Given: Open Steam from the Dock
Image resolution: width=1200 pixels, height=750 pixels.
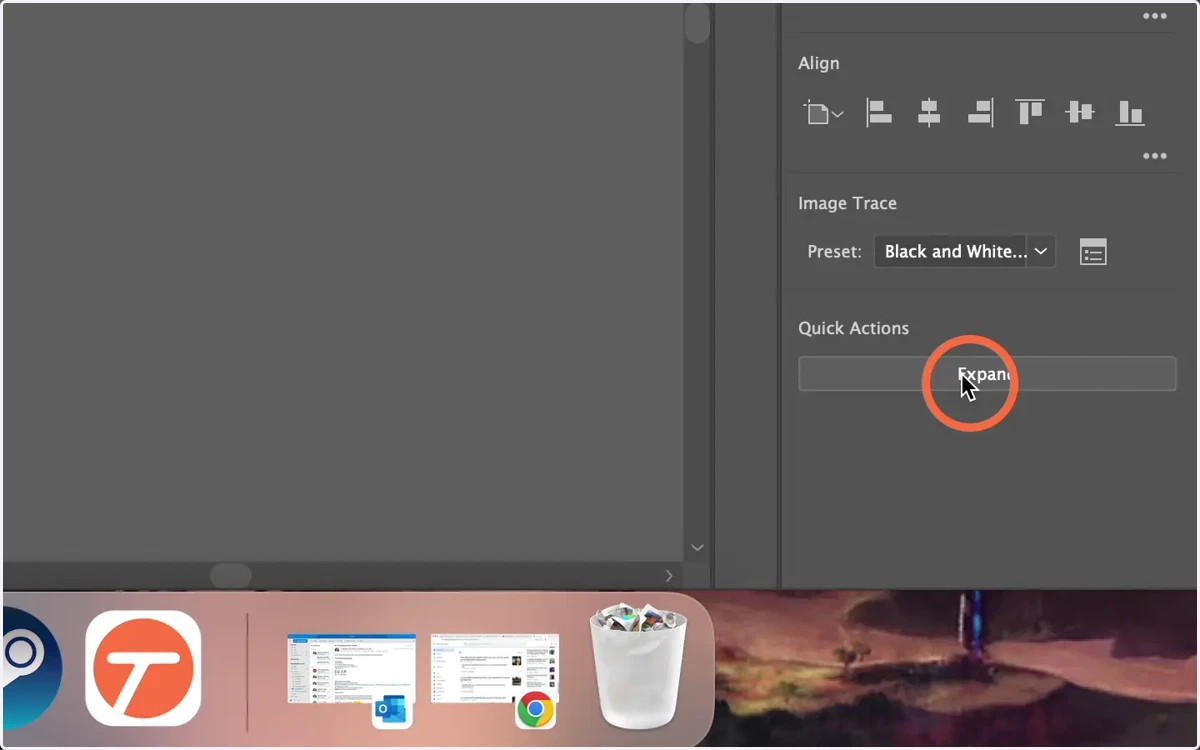Looking at the screenshot, I should 30,667.
